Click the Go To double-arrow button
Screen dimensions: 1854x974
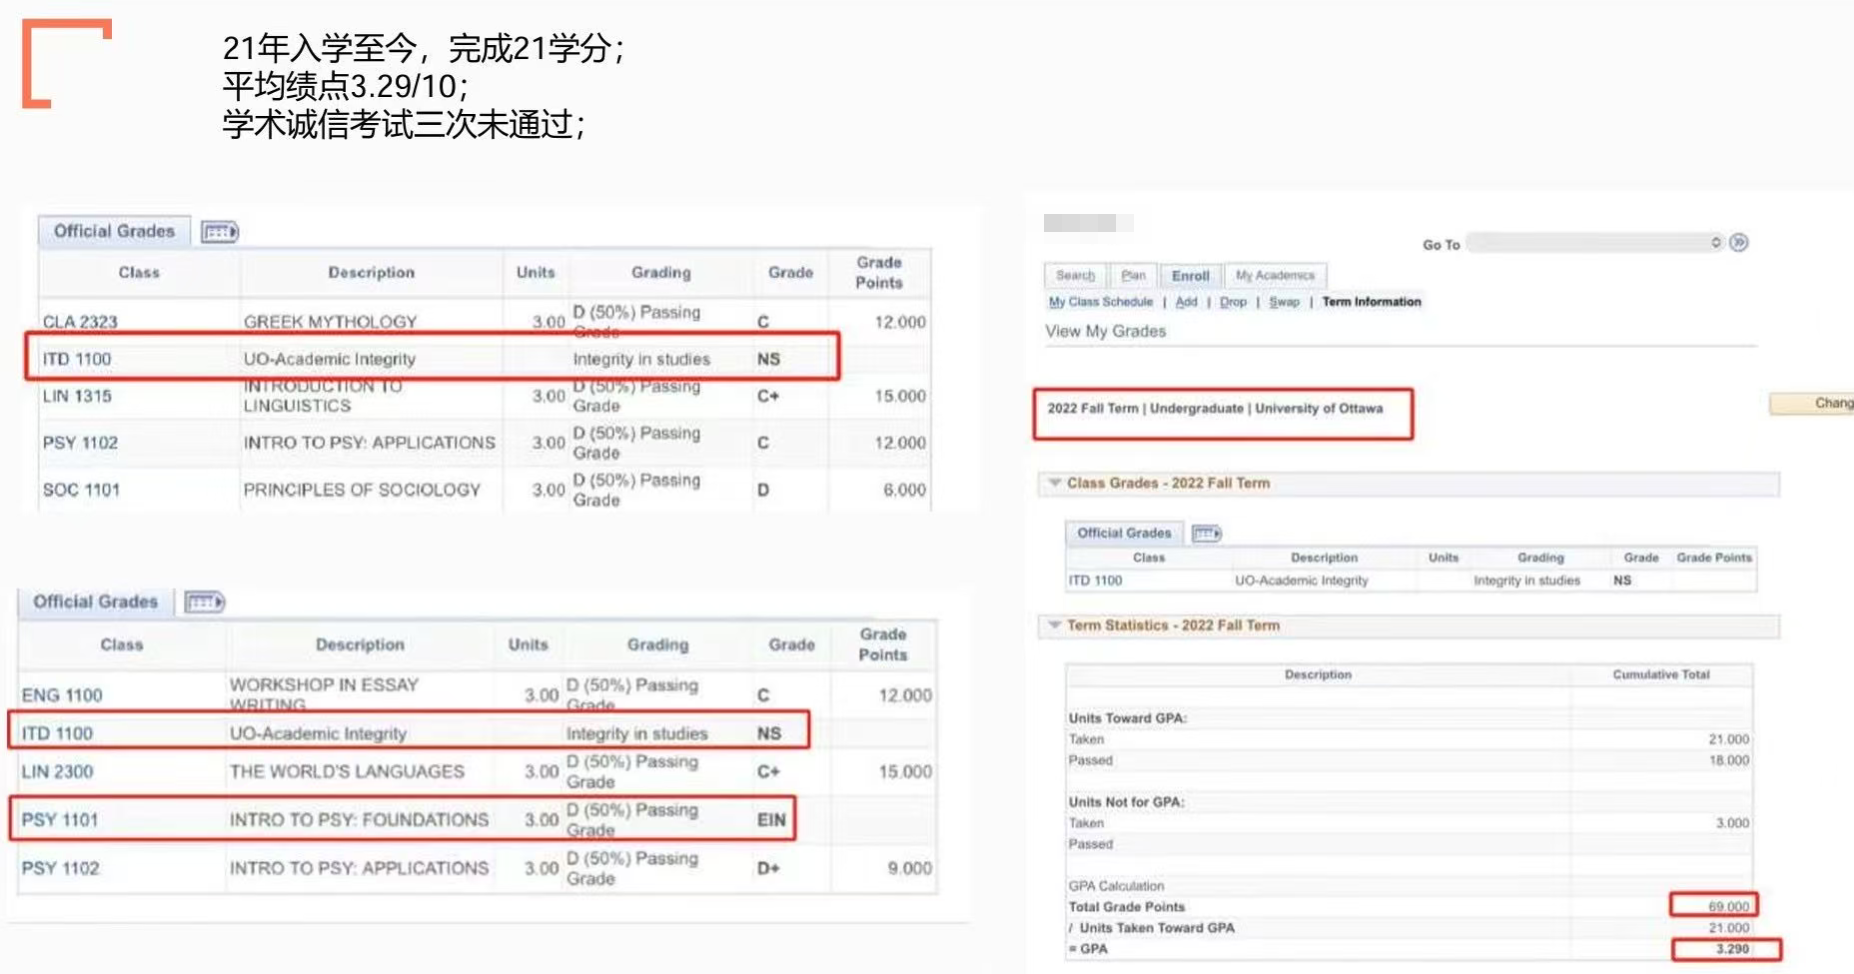(x=1739, y=243)
